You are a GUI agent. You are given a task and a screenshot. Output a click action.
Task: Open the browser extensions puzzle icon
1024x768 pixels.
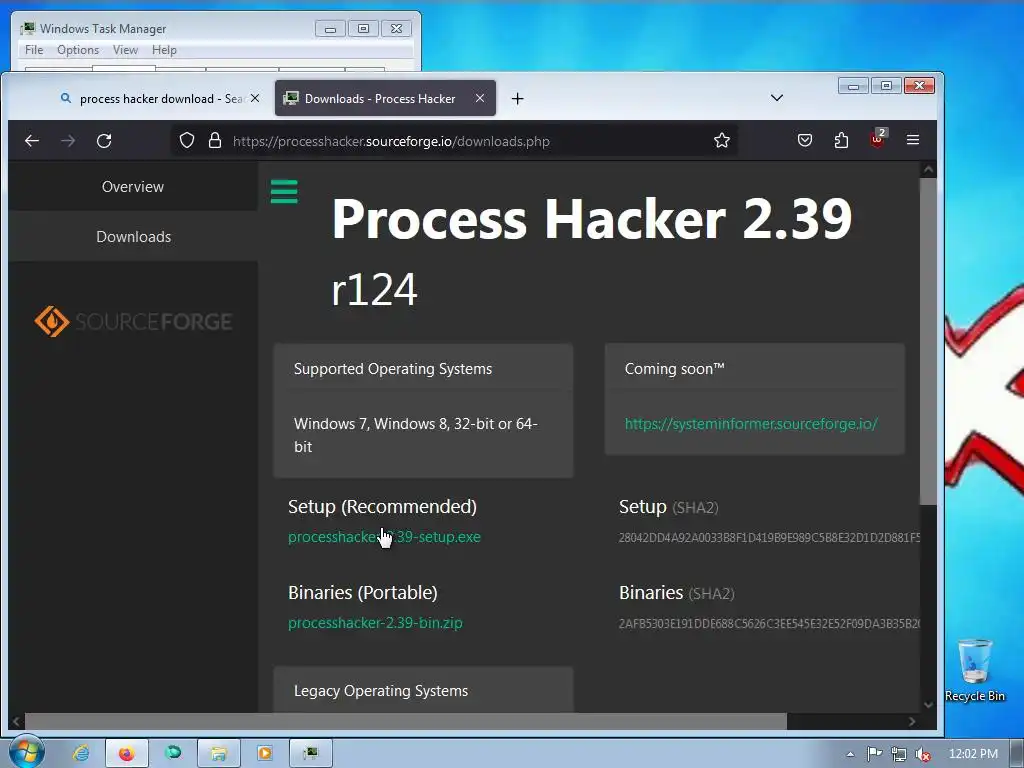pos(841,140)
